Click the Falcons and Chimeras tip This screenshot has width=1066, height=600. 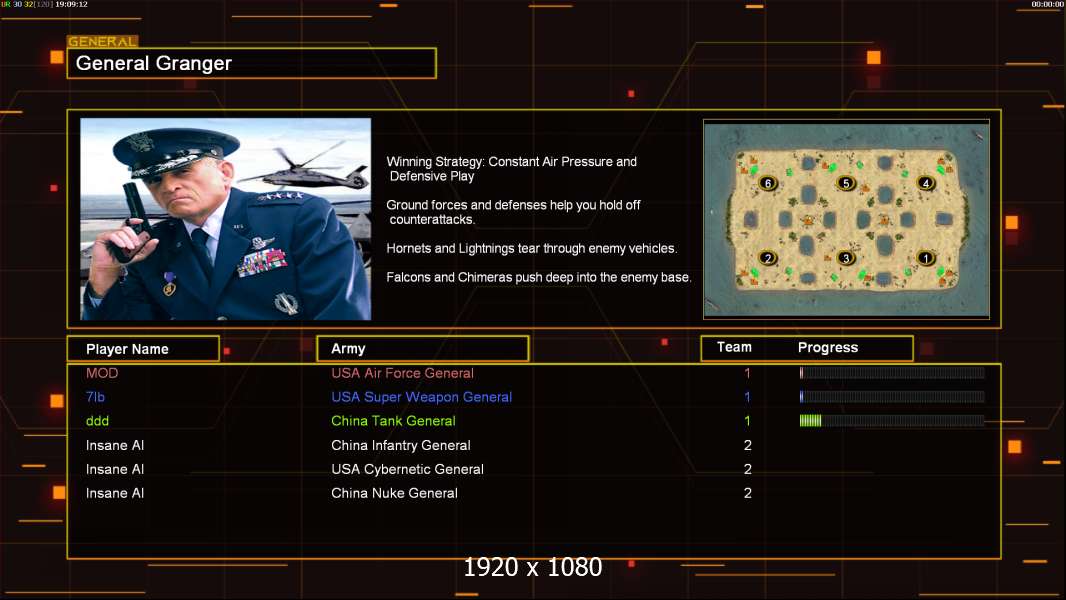coord(539,277)
